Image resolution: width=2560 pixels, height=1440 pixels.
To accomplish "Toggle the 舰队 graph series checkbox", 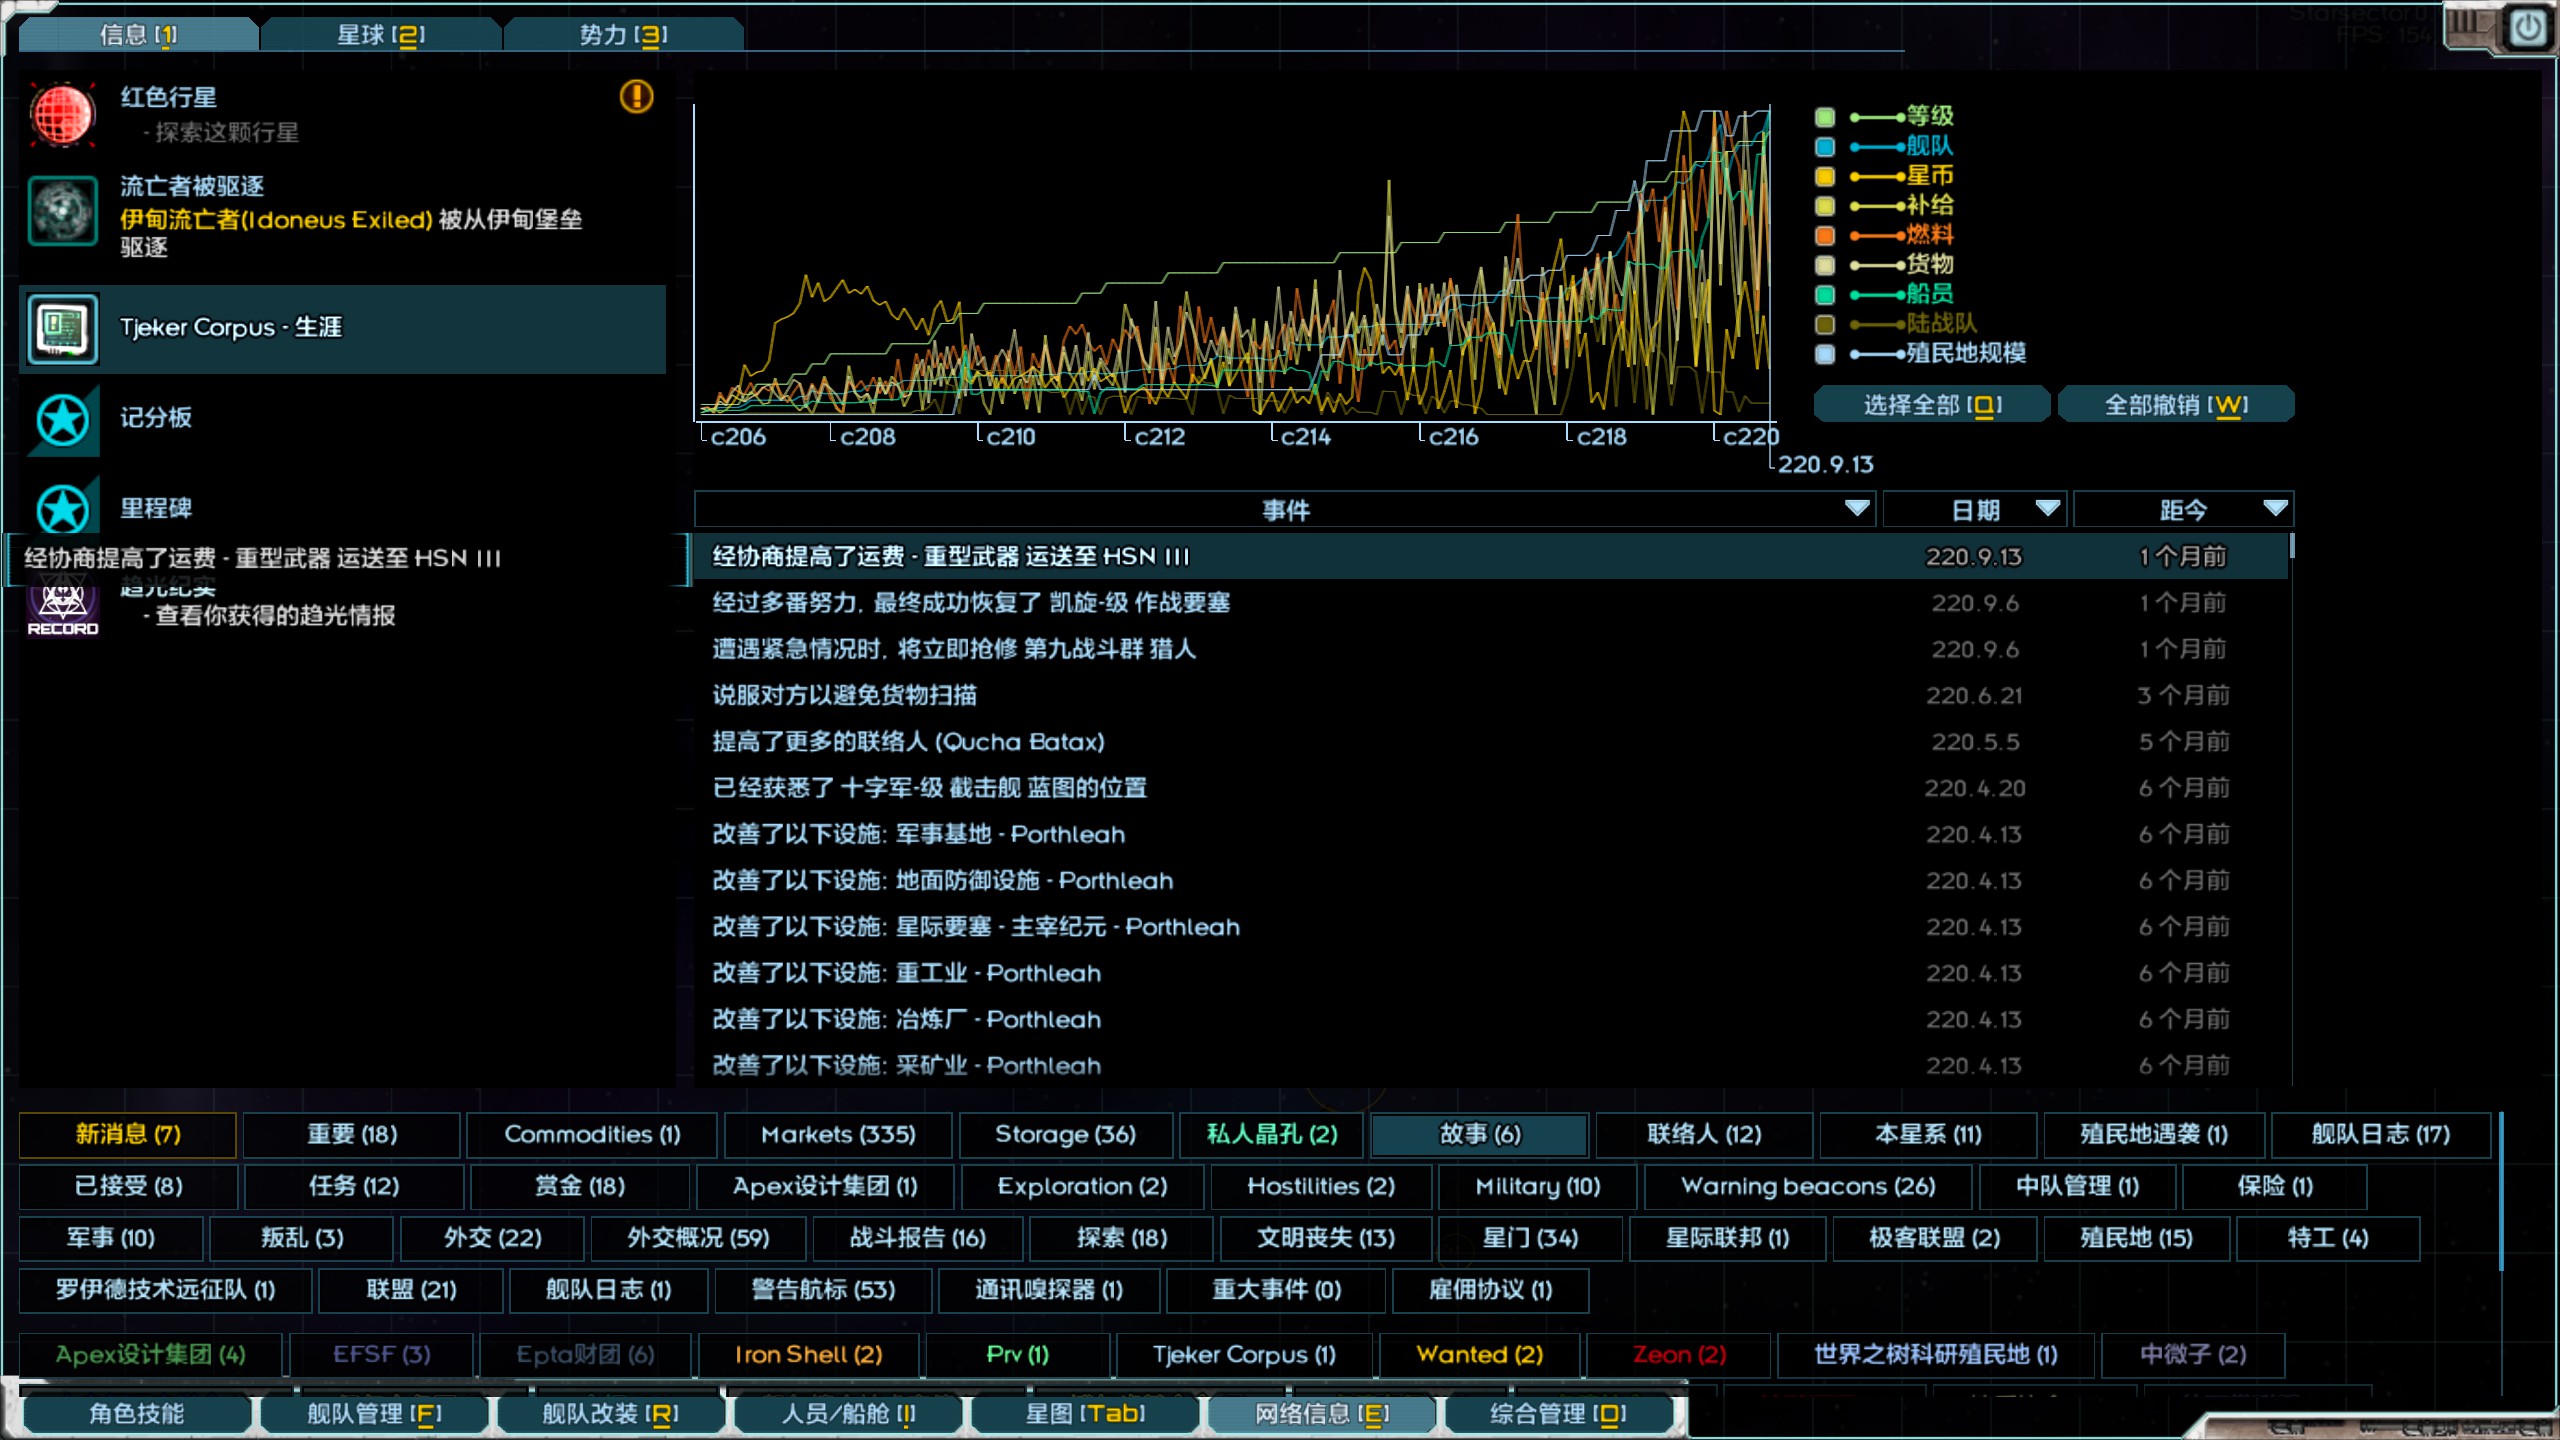I will pos(1825,147).
